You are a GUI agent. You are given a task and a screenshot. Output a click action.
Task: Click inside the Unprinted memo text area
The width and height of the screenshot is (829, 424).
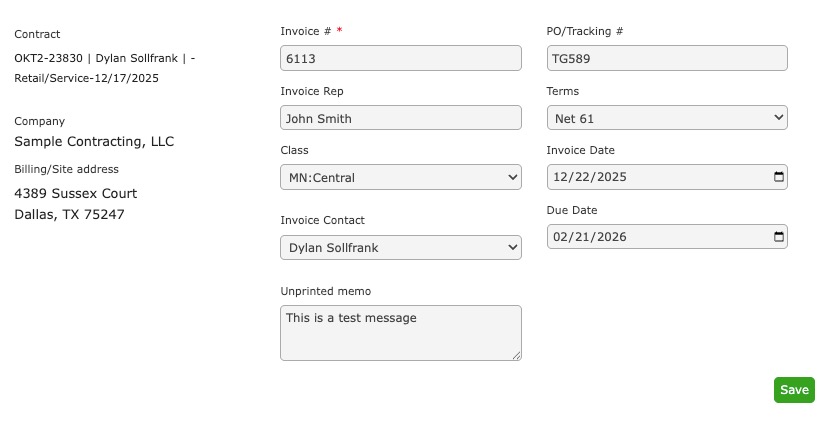[401, 333]
